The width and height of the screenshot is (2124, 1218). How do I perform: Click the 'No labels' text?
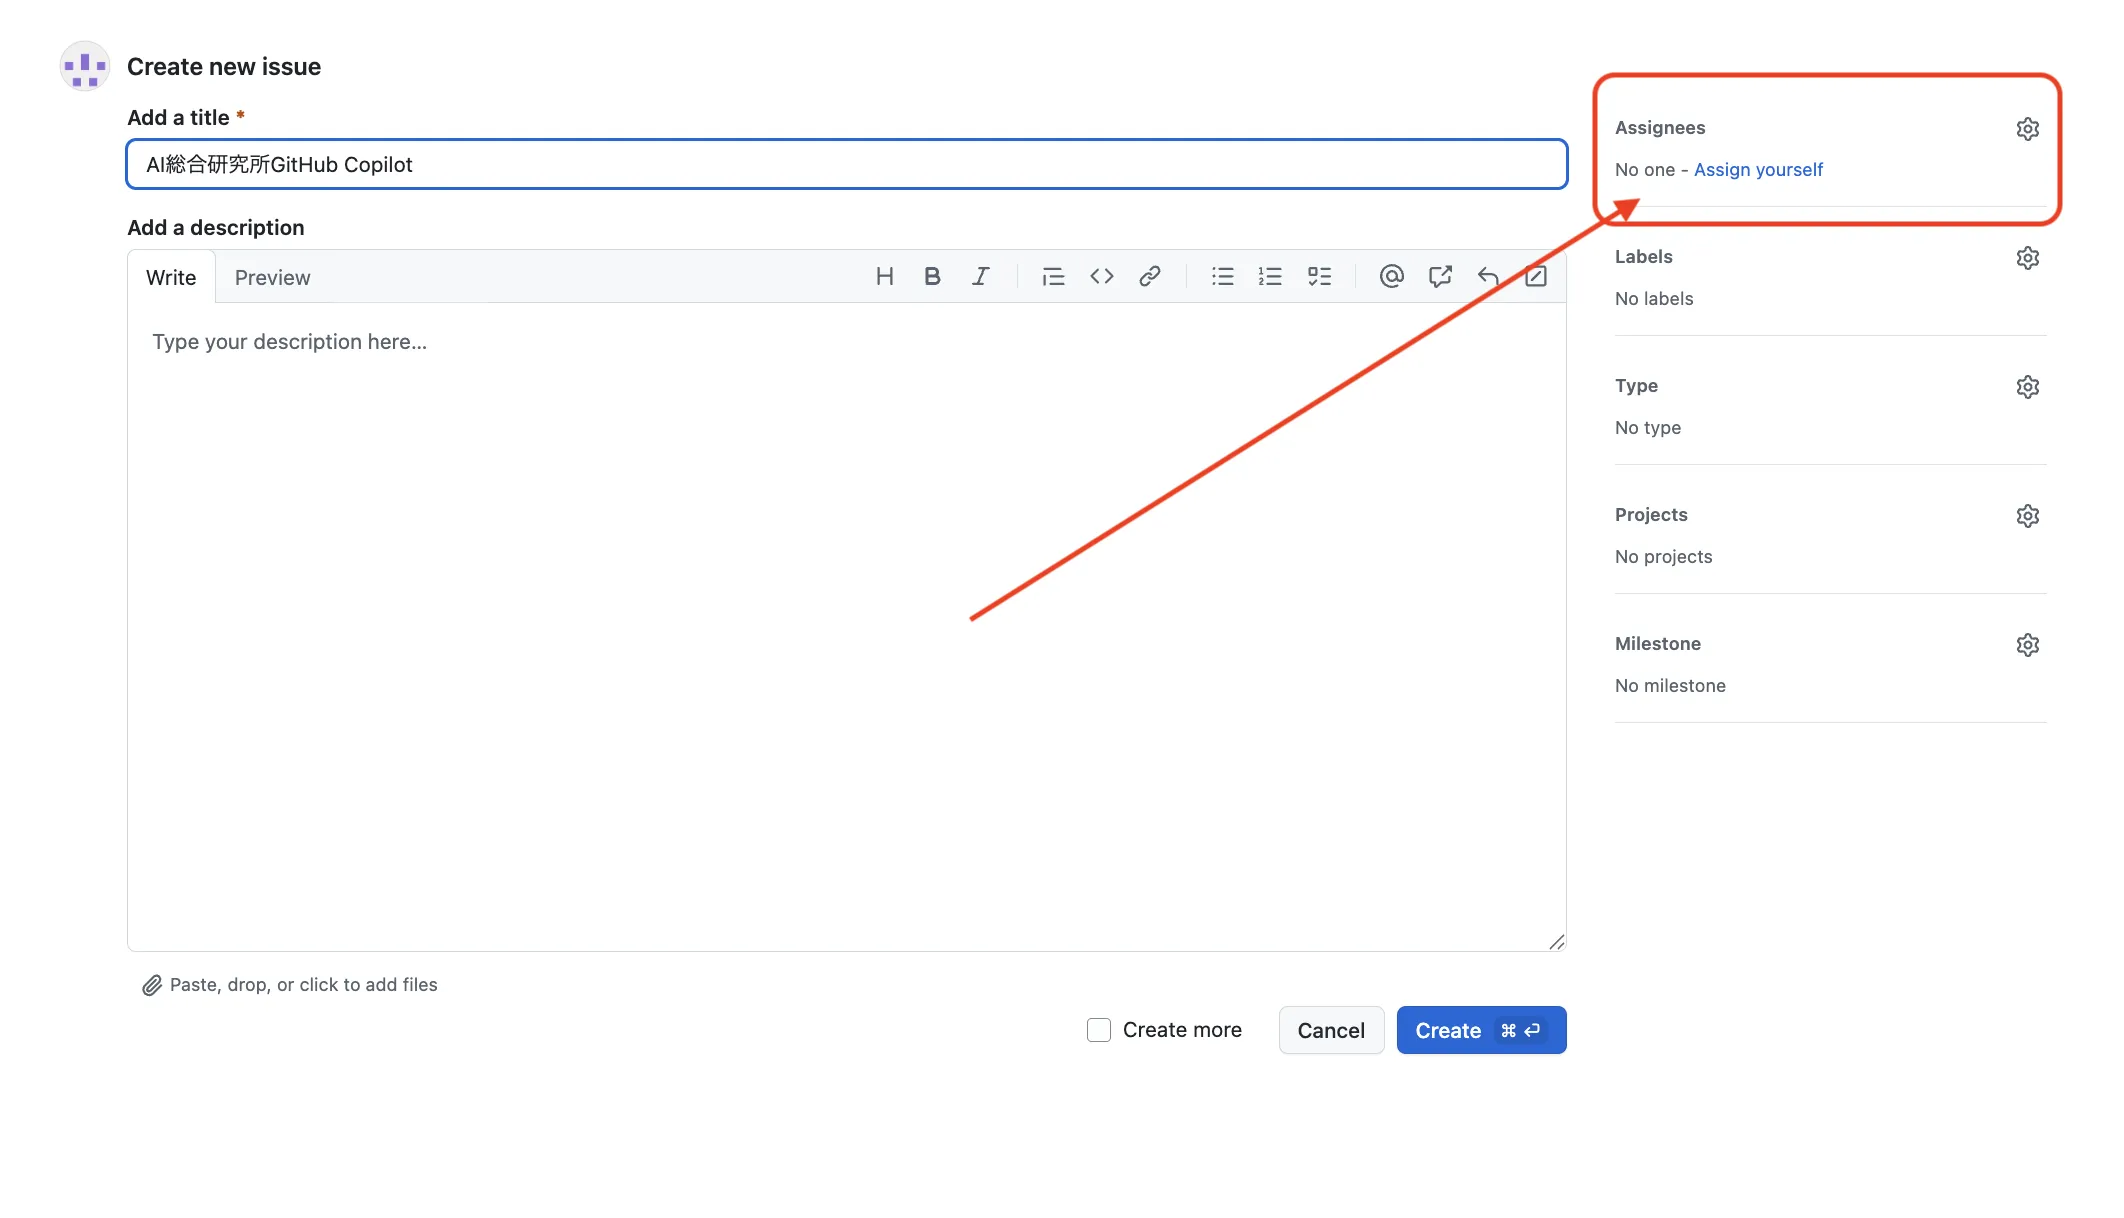pyautogui.click(x=1654, y=299)
